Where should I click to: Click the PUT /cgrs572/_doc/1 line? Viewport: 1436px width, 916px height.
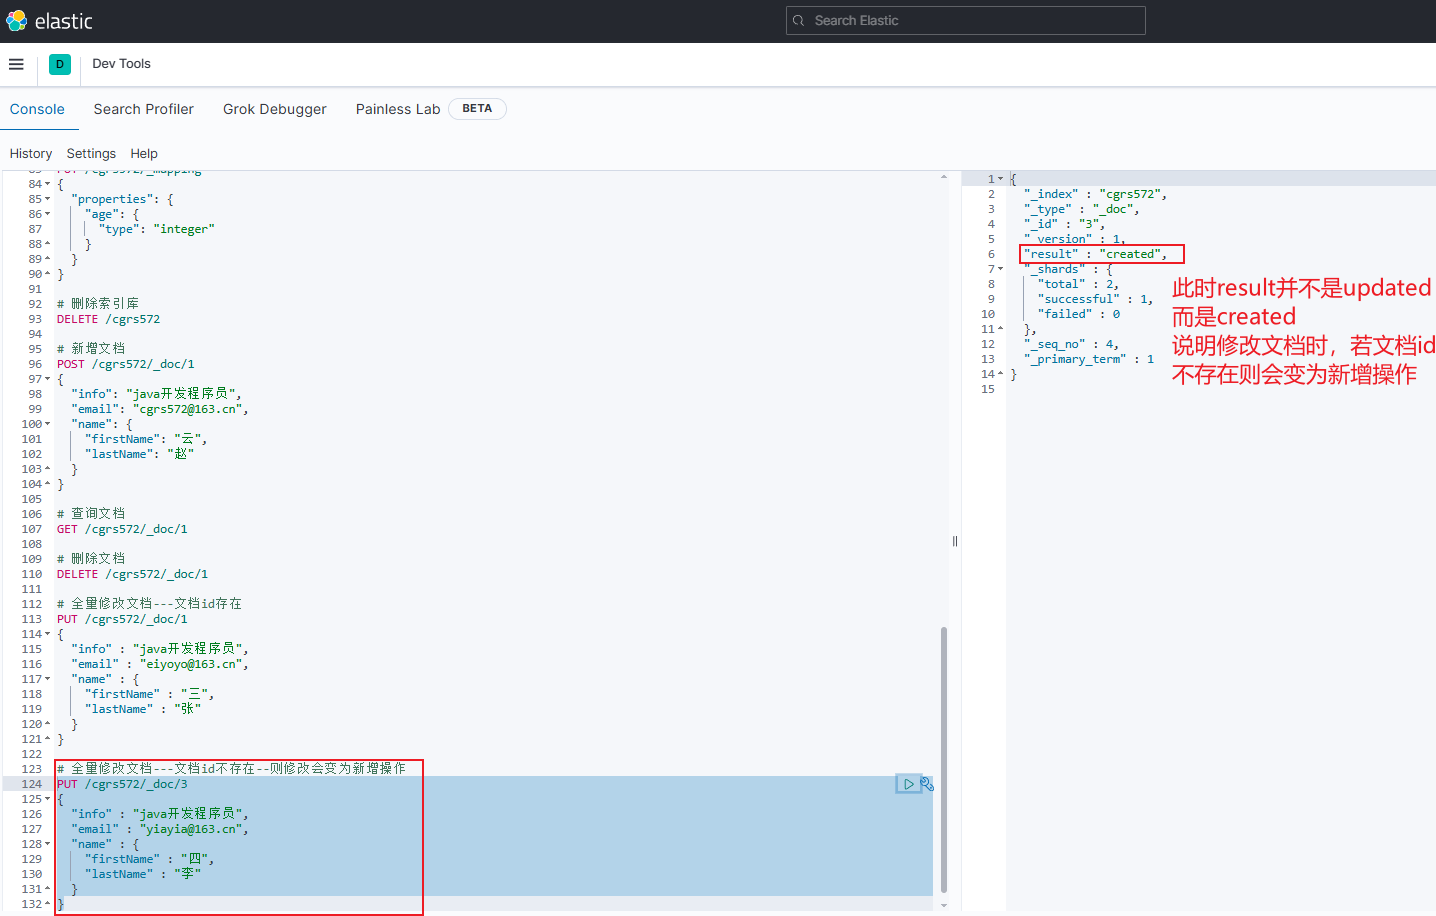[x=122, y=619]
